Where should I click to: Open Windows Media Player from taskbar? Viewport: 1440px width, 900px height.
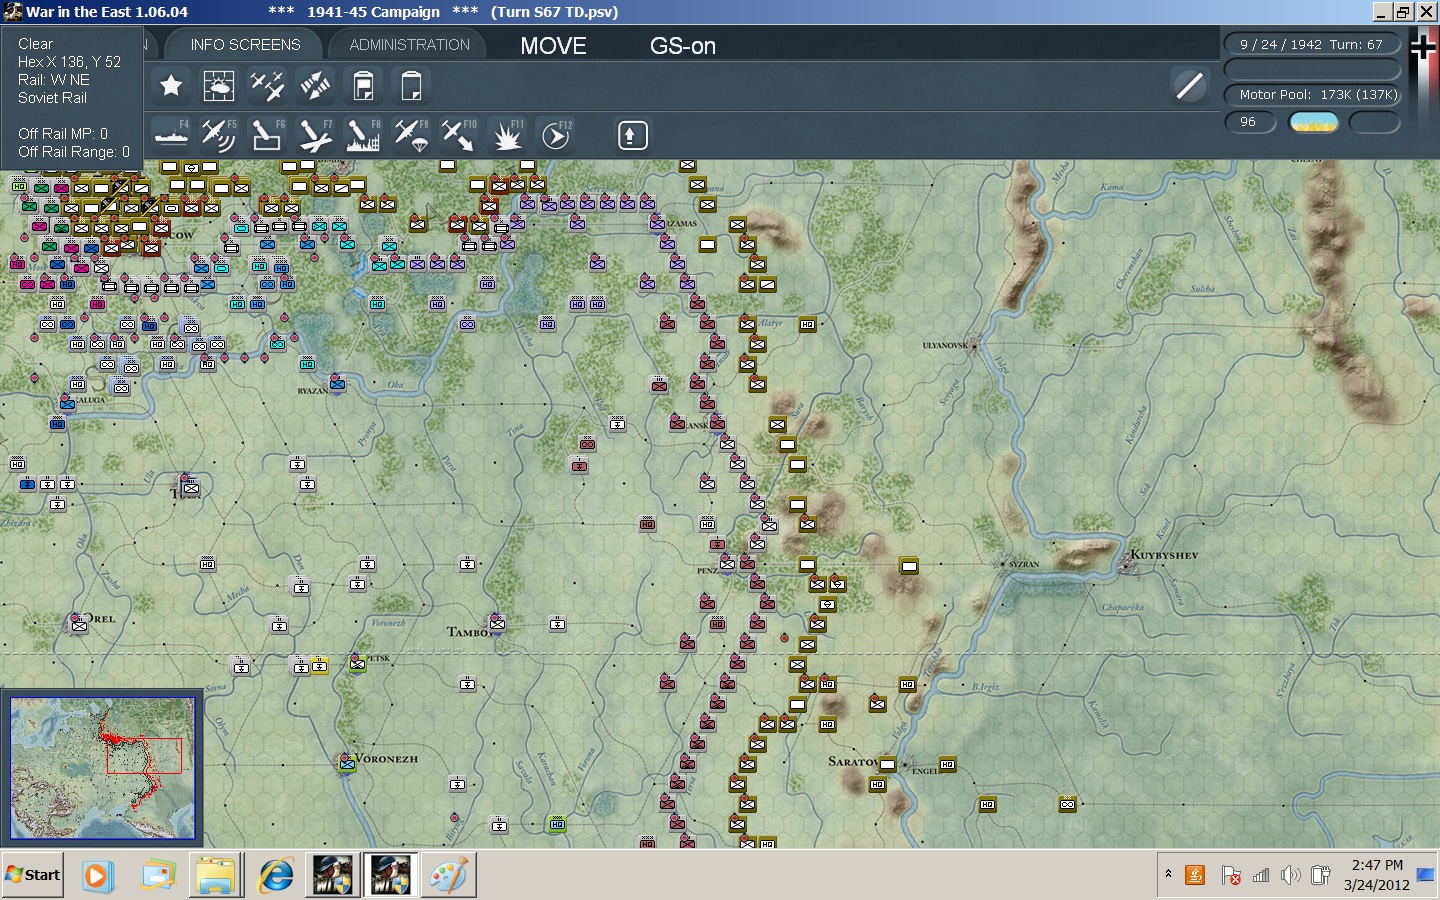[x=97, y=876]
